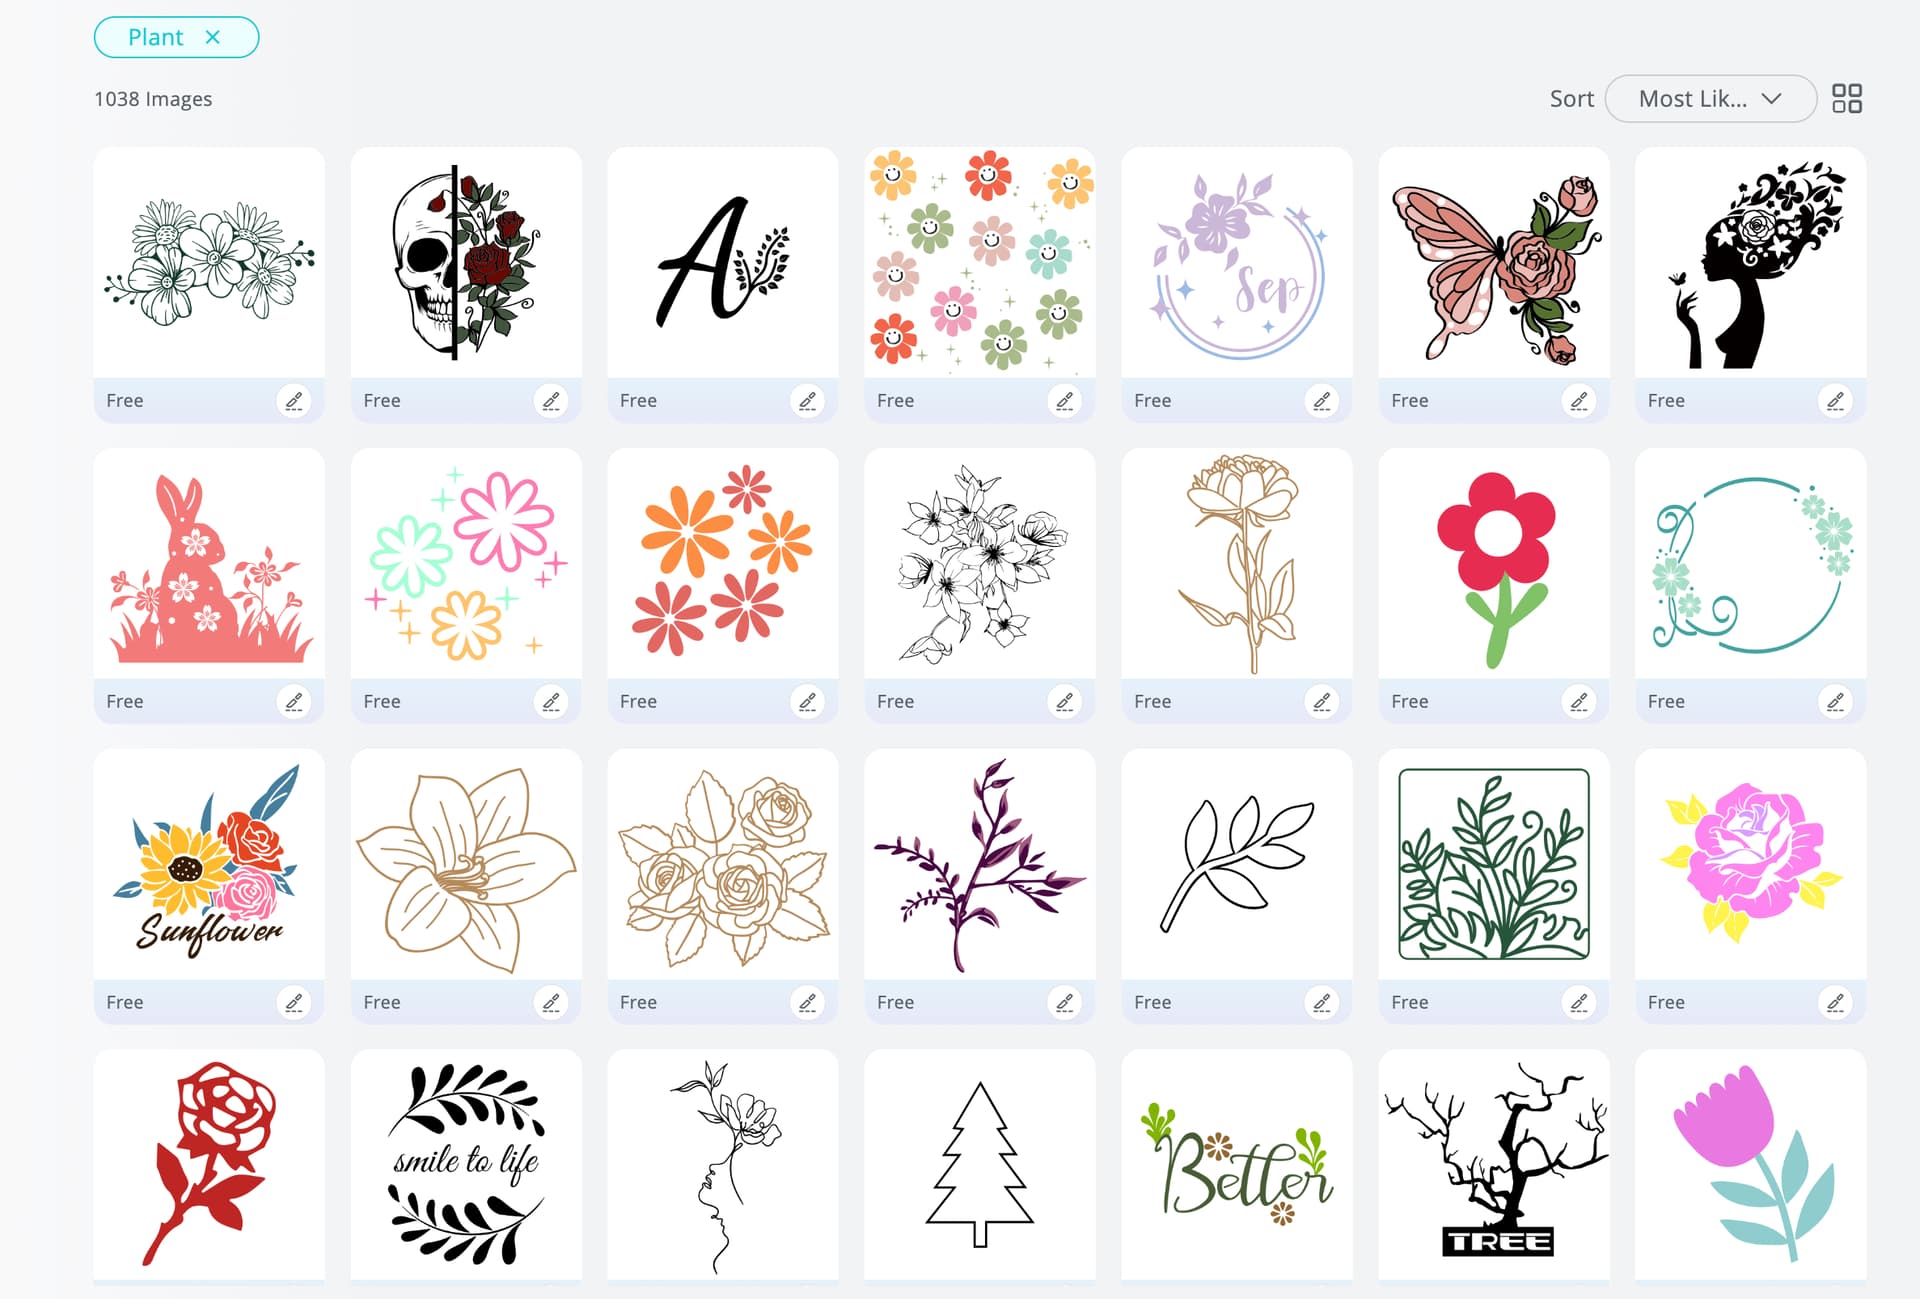The width and height of the screenshot is (1920, 1299).
Task: Click edit icon on Sunflower bouquet card
Action: (x=294, y=1002)
